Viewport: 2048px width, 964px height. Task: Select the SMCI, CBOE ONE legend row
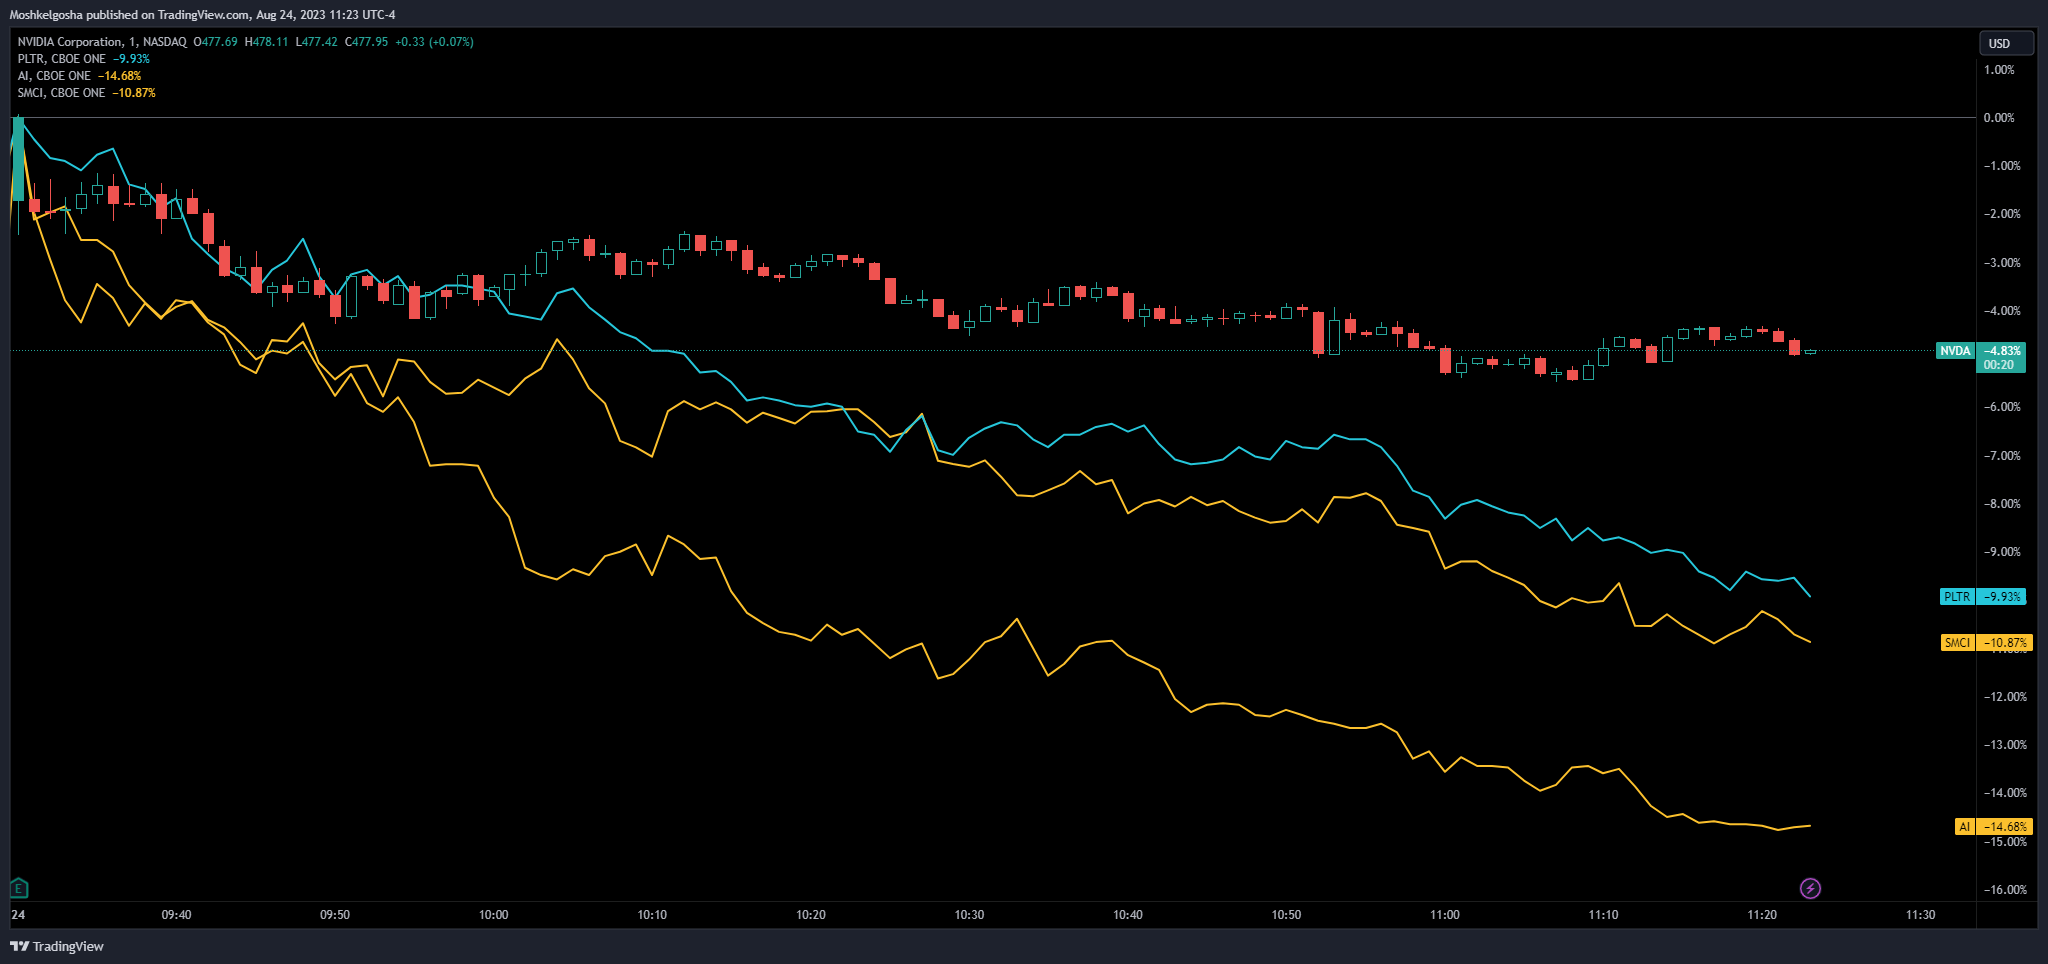(x=86, y=93)
